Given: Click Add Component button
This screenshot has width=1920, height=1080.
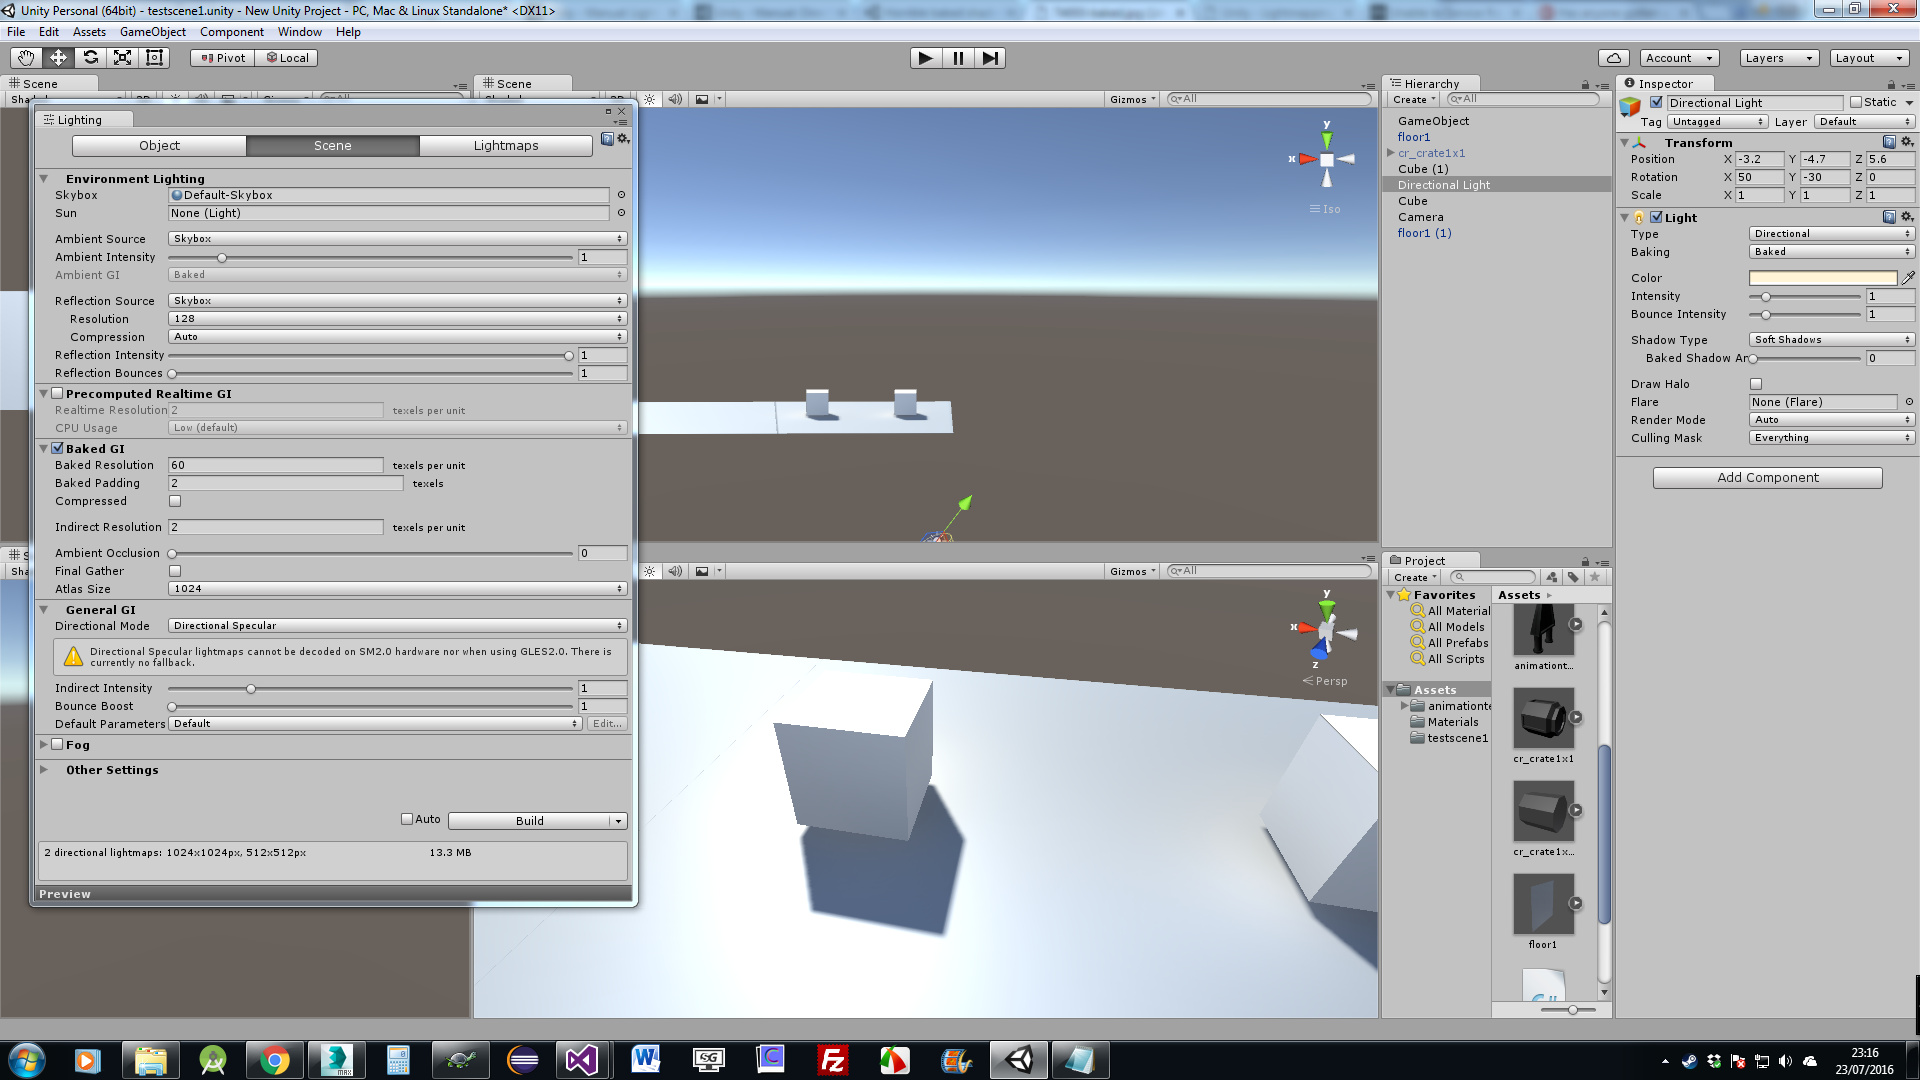Looking at the screenshot, I should click(x=1767, y=478).
